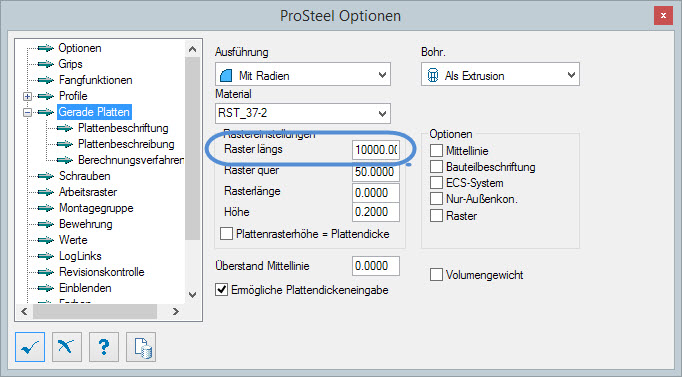Select Profile tree entry
The image size is (682, 377).
pos(73,96)
